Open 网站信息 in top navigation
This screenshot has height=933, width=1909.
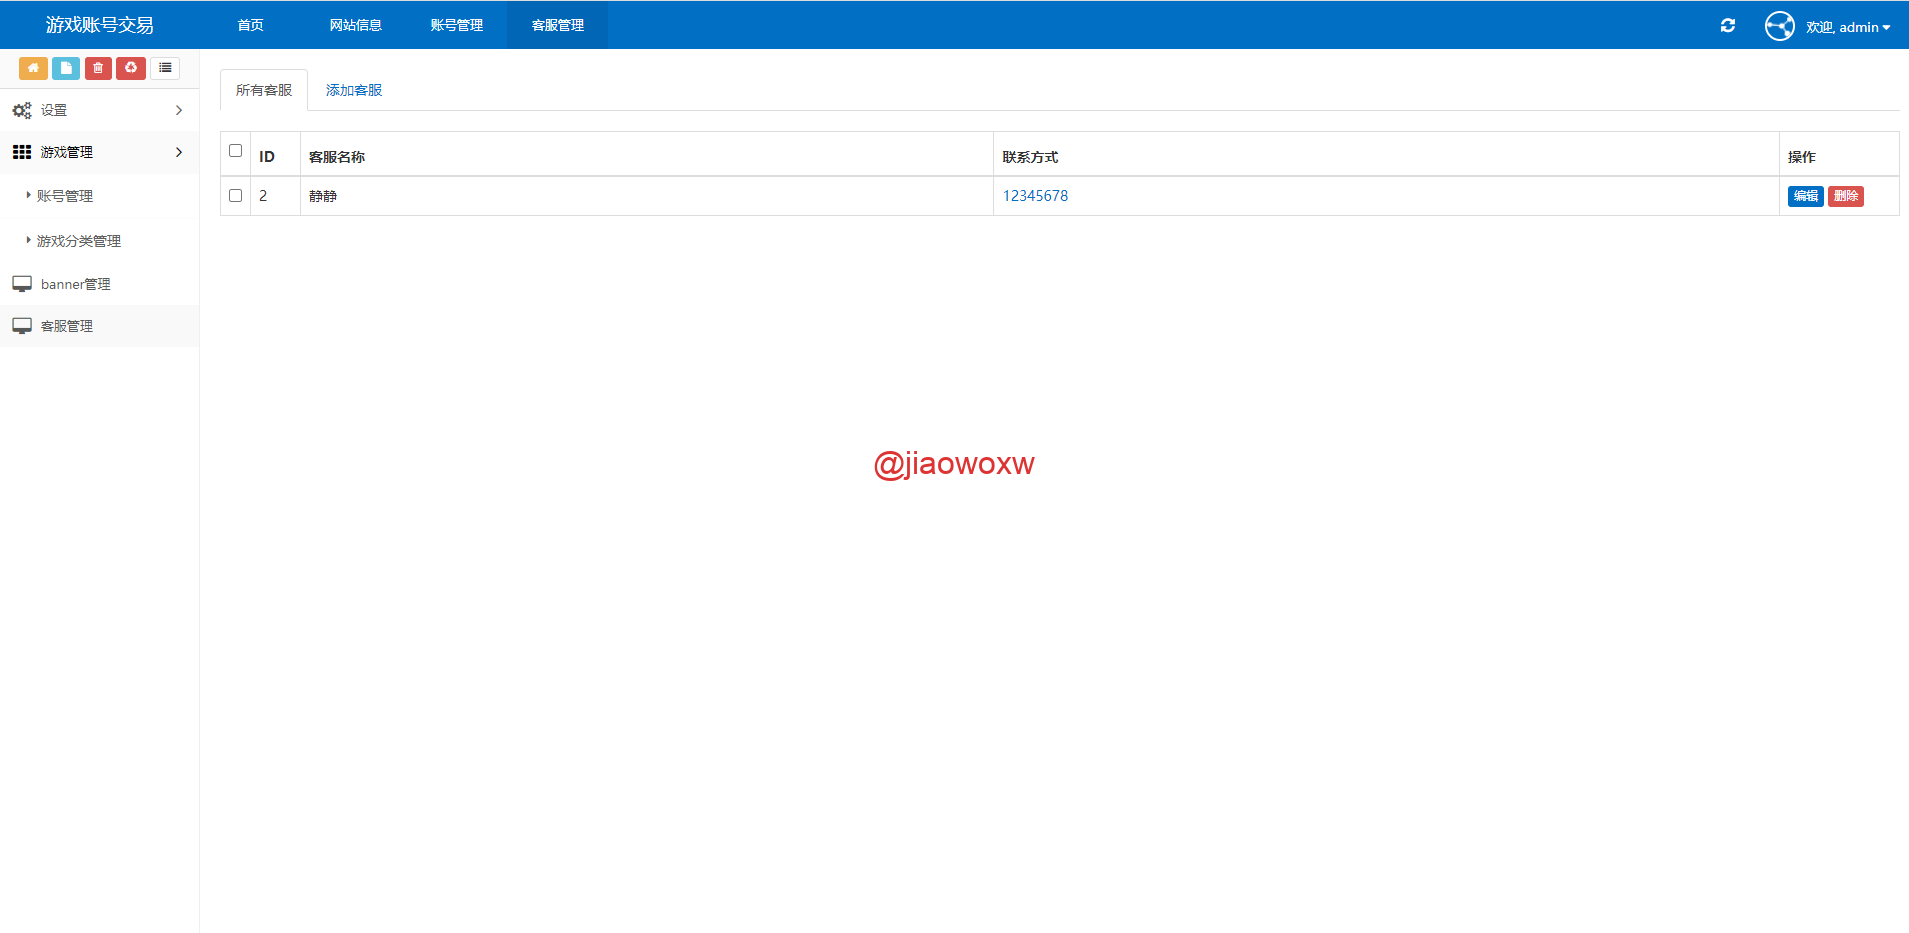point(356,25)
